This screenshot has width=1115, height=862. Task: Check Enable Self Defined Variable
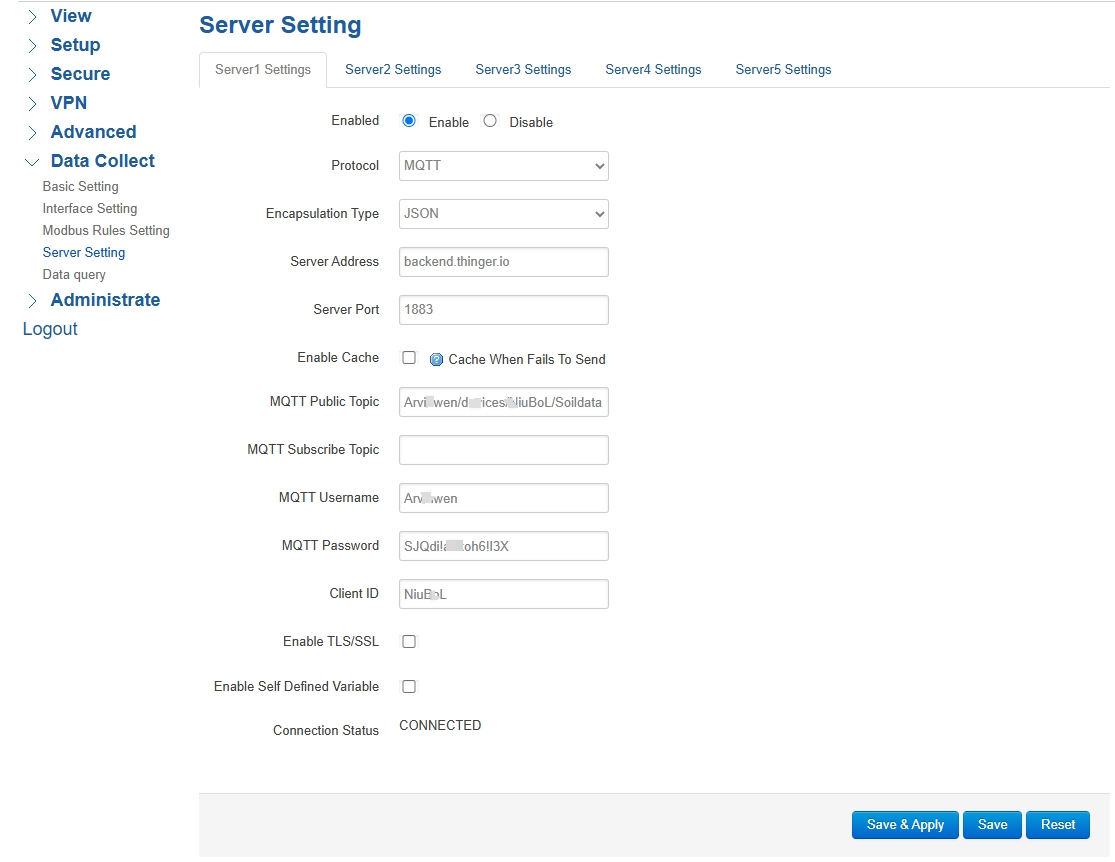pos(409,686)
